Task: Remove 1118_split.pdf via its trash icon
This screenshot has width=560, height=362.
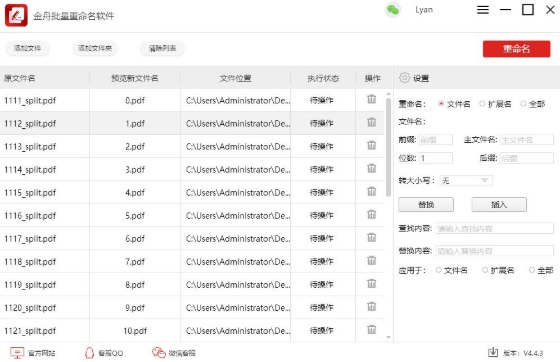Action: pos(371,260)
